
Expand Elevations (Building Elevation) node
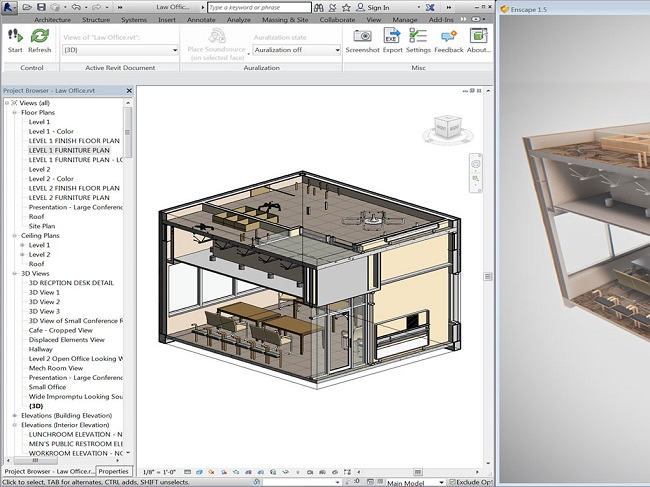(x=15, y=415)
